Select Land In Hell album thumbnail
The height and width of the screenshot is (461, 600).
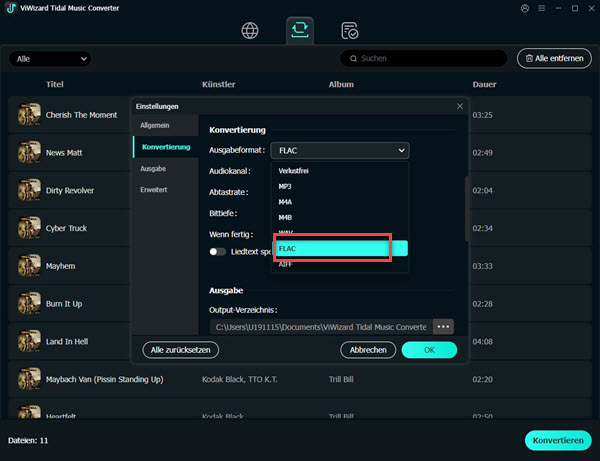(29, 341)
